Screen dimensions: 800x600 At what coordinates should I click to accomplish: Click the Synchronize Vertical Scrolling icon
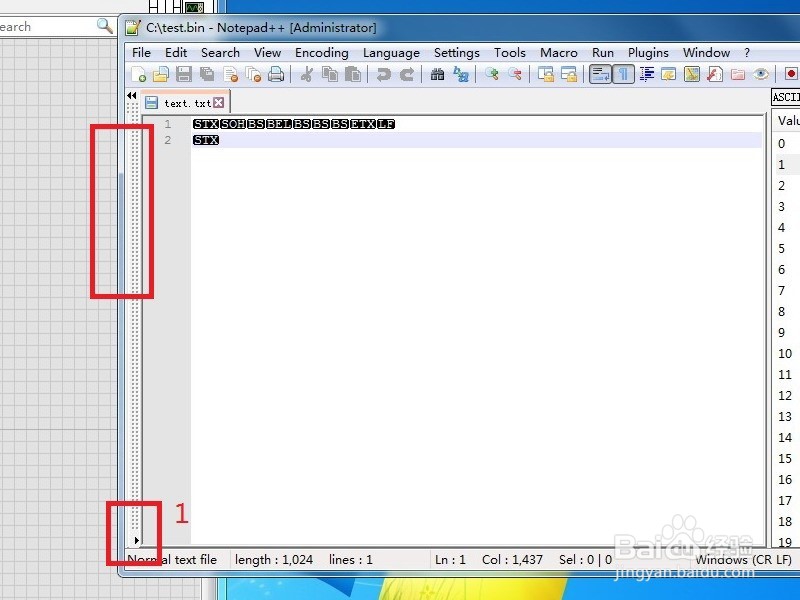[x=546, y=74]
